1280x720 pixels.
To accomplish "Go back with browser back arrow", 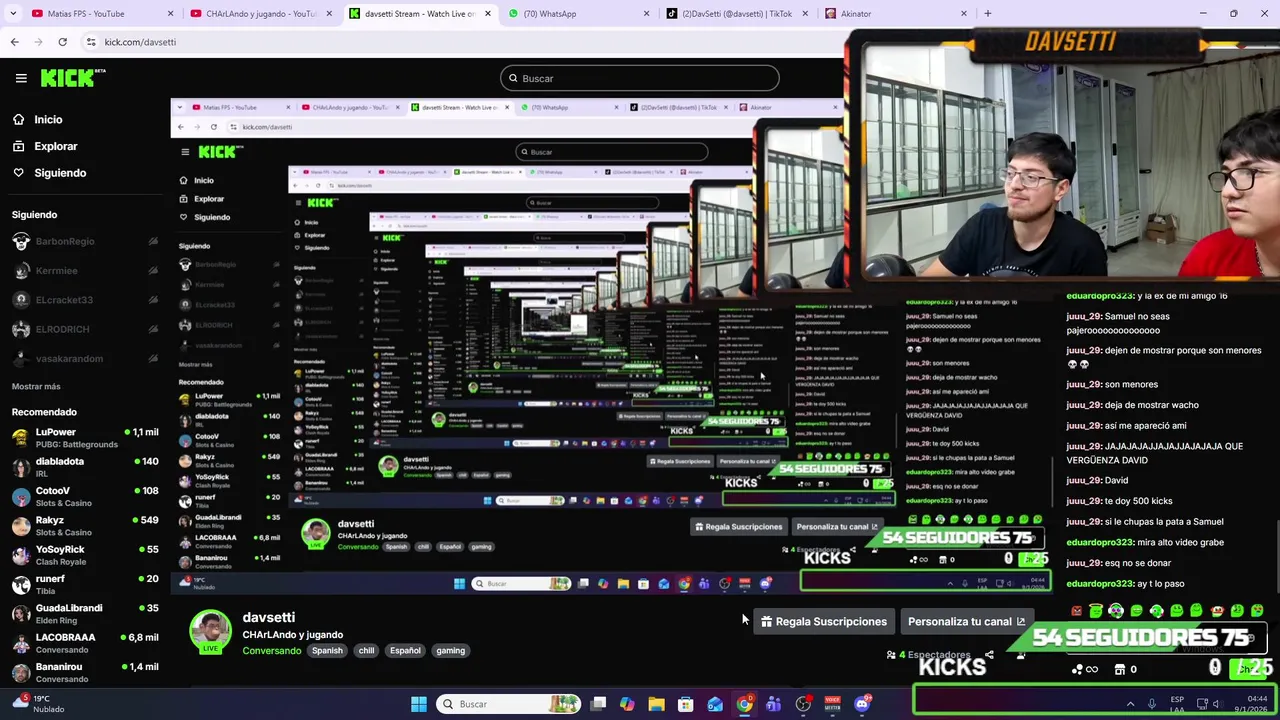I will click(x=14, y=42).
